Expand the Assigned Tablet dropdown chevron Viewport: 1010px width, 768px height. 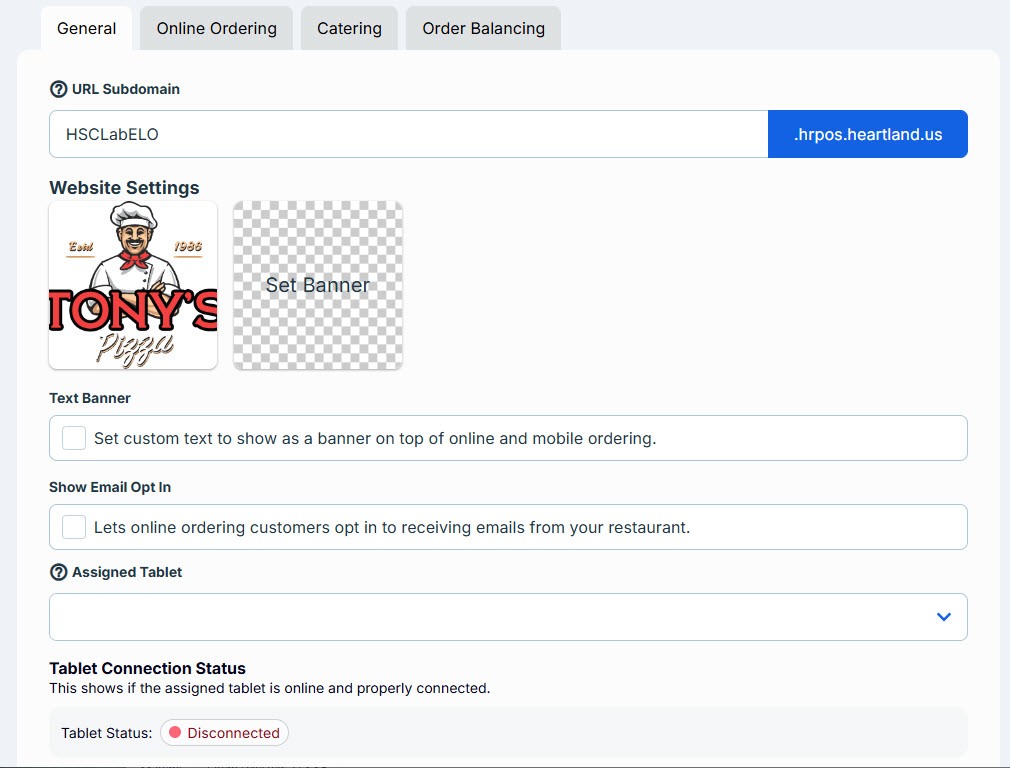click(944, 617)
